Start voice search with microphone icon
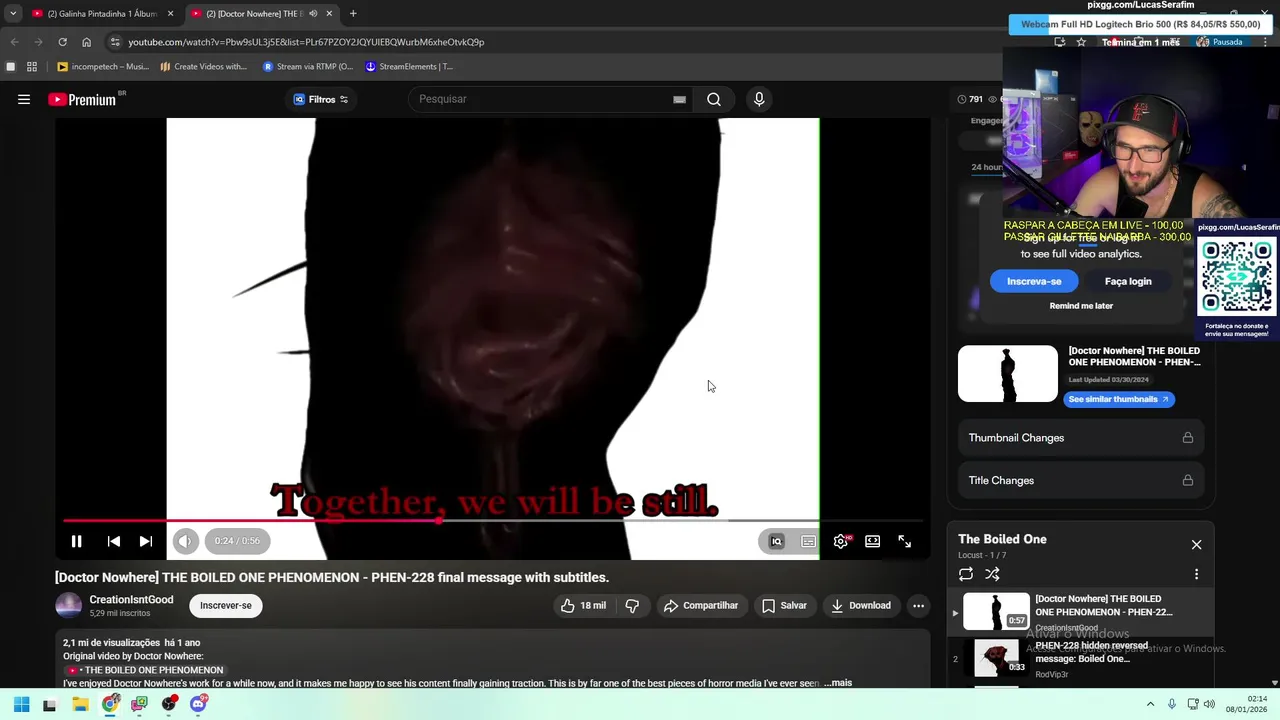1280x720 pixels. 759,99
